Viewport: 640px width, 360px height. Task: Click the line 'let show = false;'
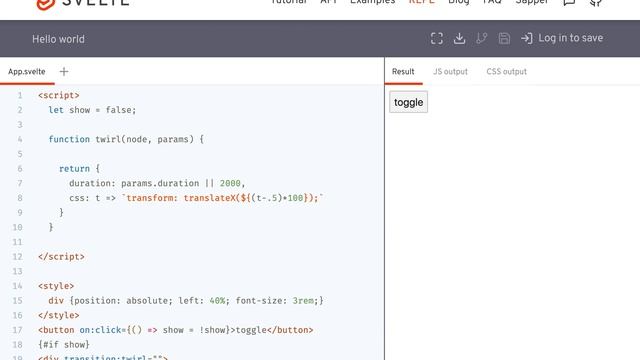(92, 110)
